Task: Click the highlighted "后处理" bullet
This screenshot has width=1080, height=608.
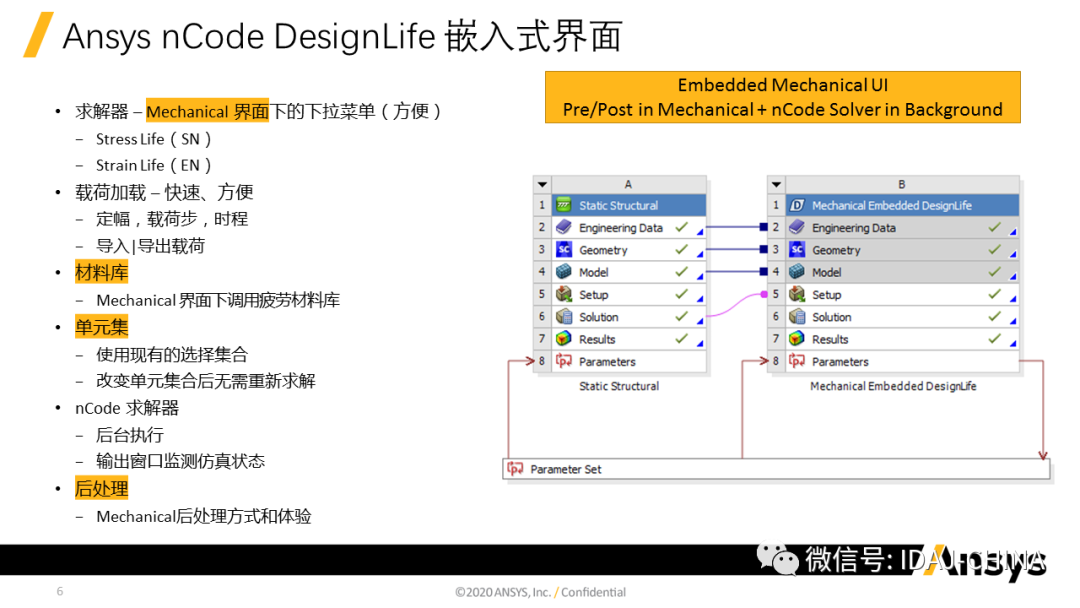Action: pyautogui.click(x=101, y=489)
